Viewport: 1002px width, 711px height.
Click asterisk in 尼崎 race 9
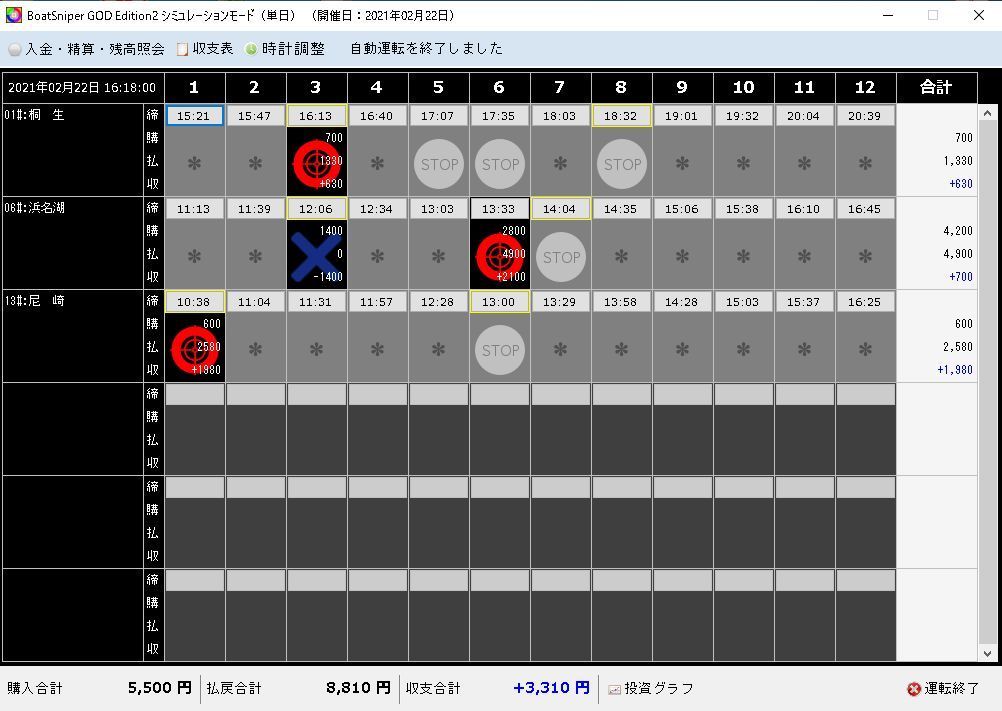coord(682,350)
